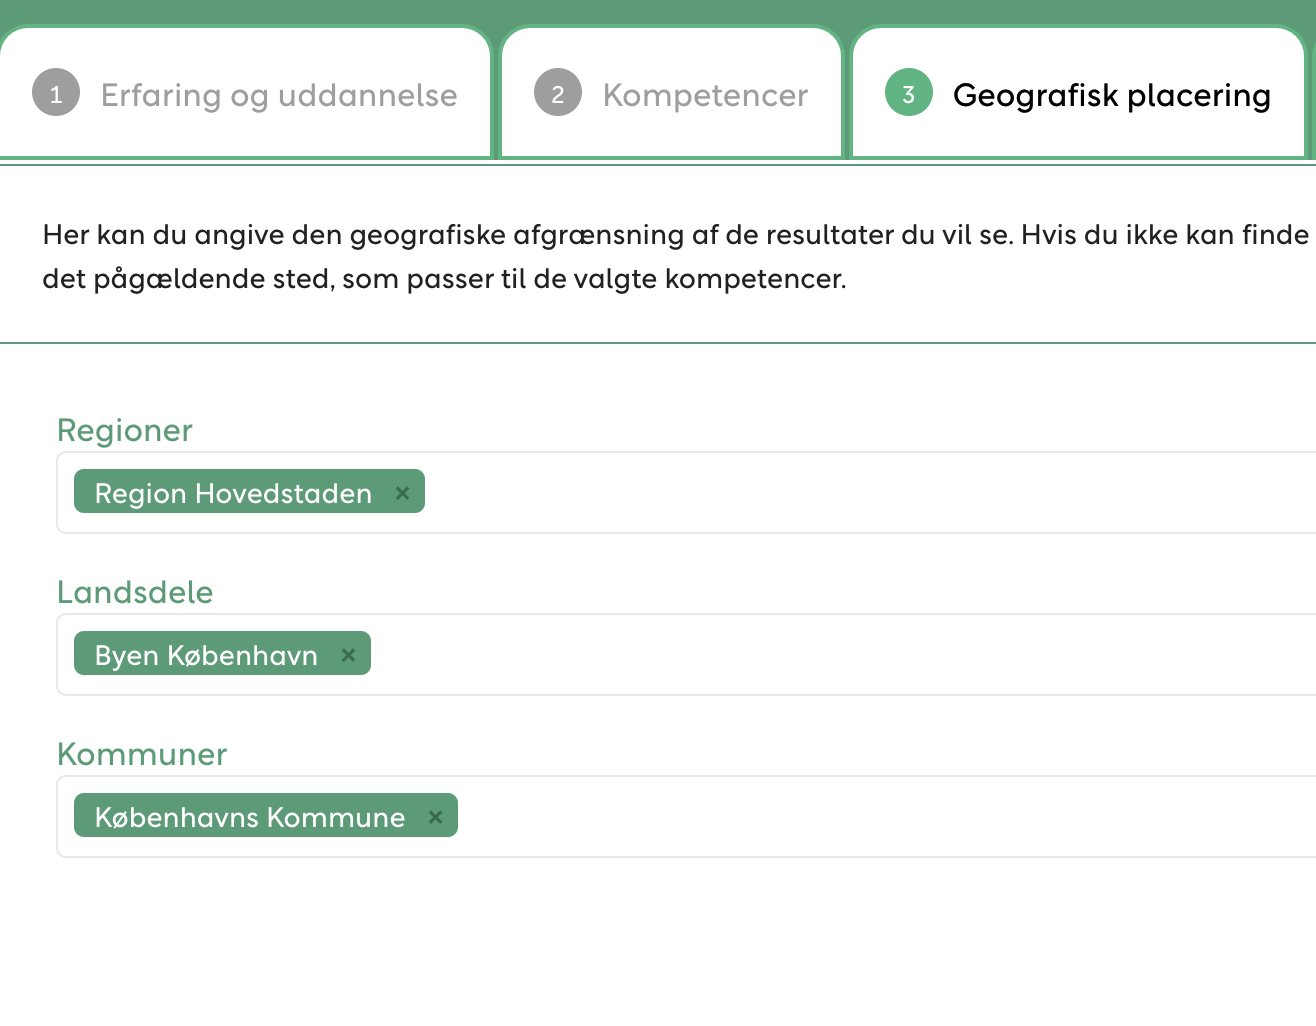The height and width of the screenshot is (1026, 1316).
Task: Click the Landsdele heading label
Action: [135, 592]
